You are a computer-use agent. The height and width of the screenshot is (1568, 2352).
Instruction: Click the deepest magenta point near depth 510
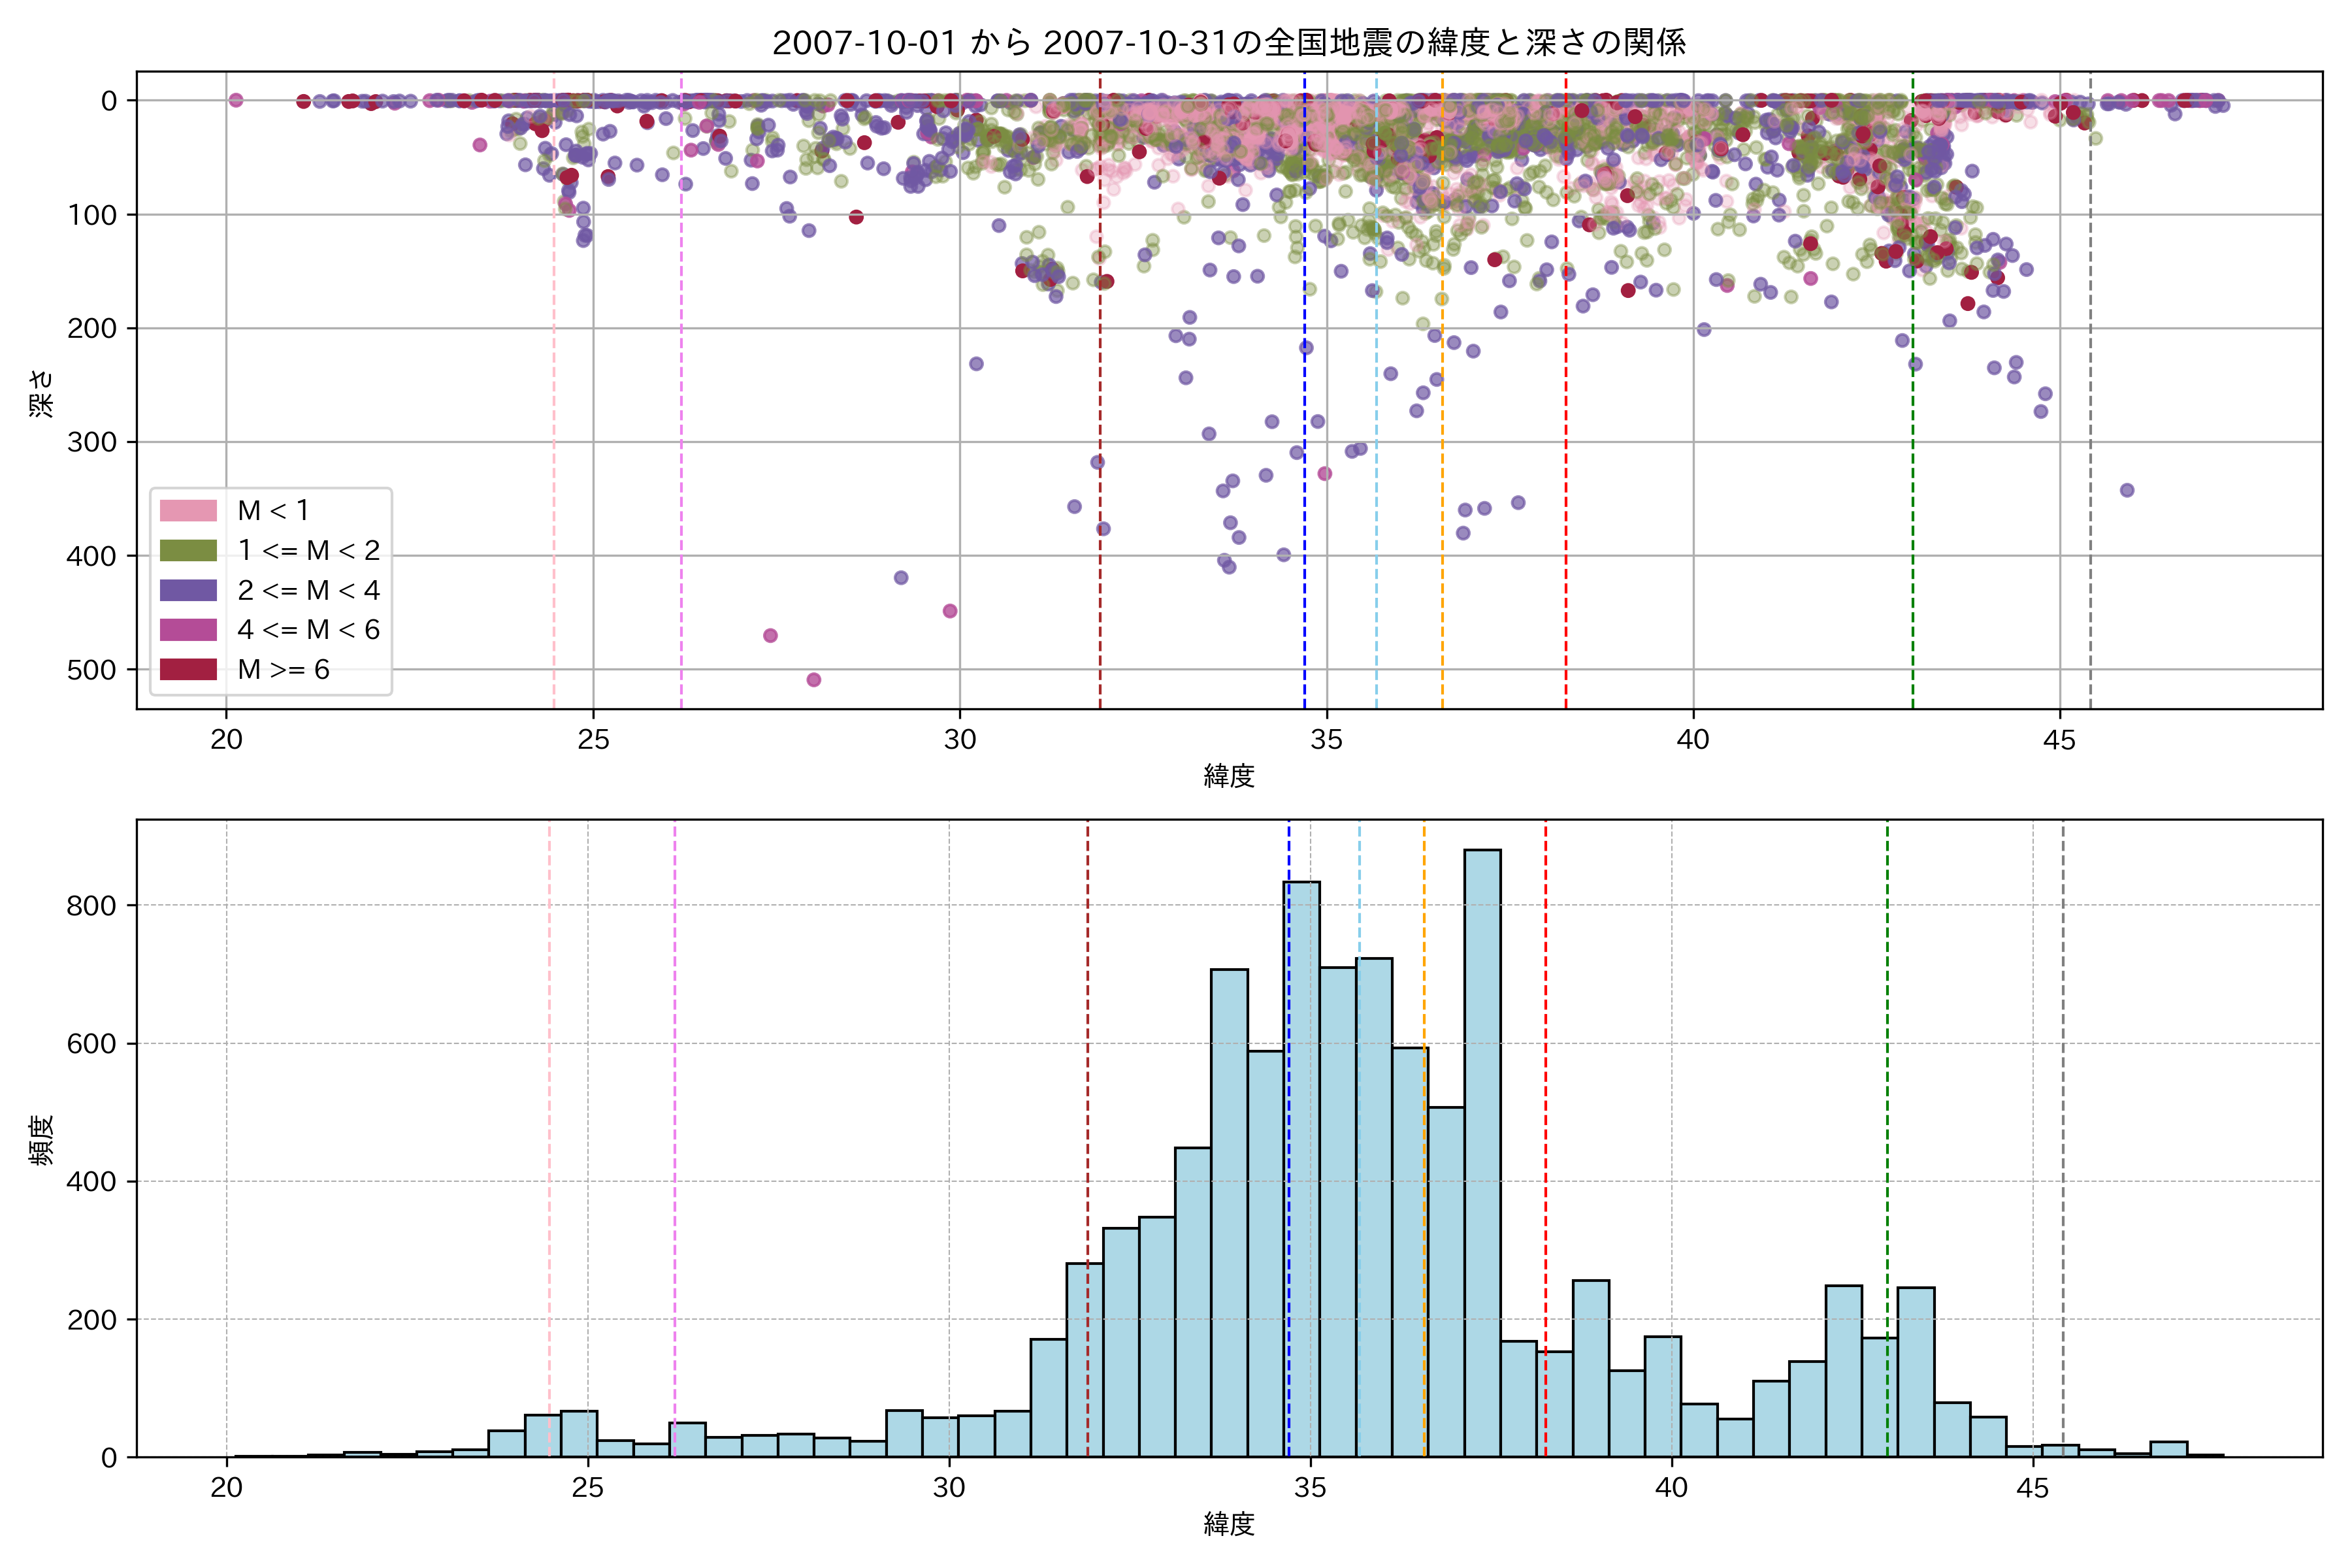pos(814,680)
